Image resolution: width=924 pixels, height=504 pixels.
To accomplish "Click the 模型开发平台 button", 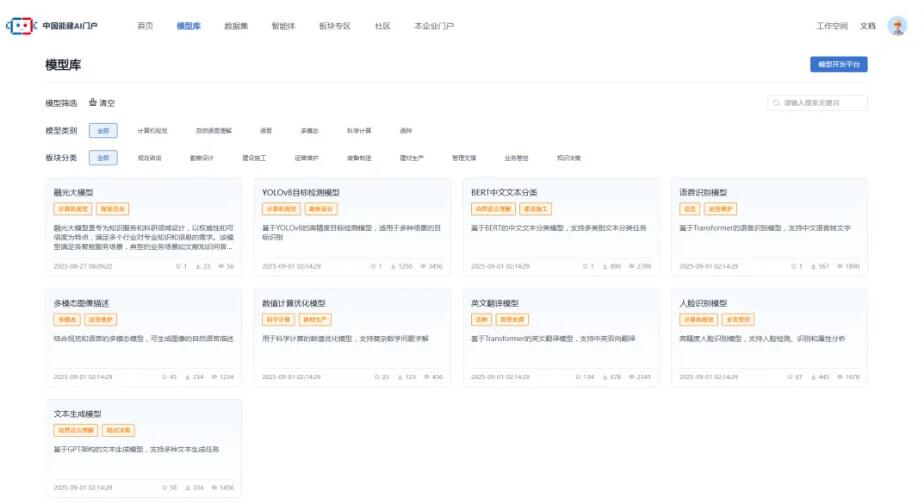I will pos(838,64).
